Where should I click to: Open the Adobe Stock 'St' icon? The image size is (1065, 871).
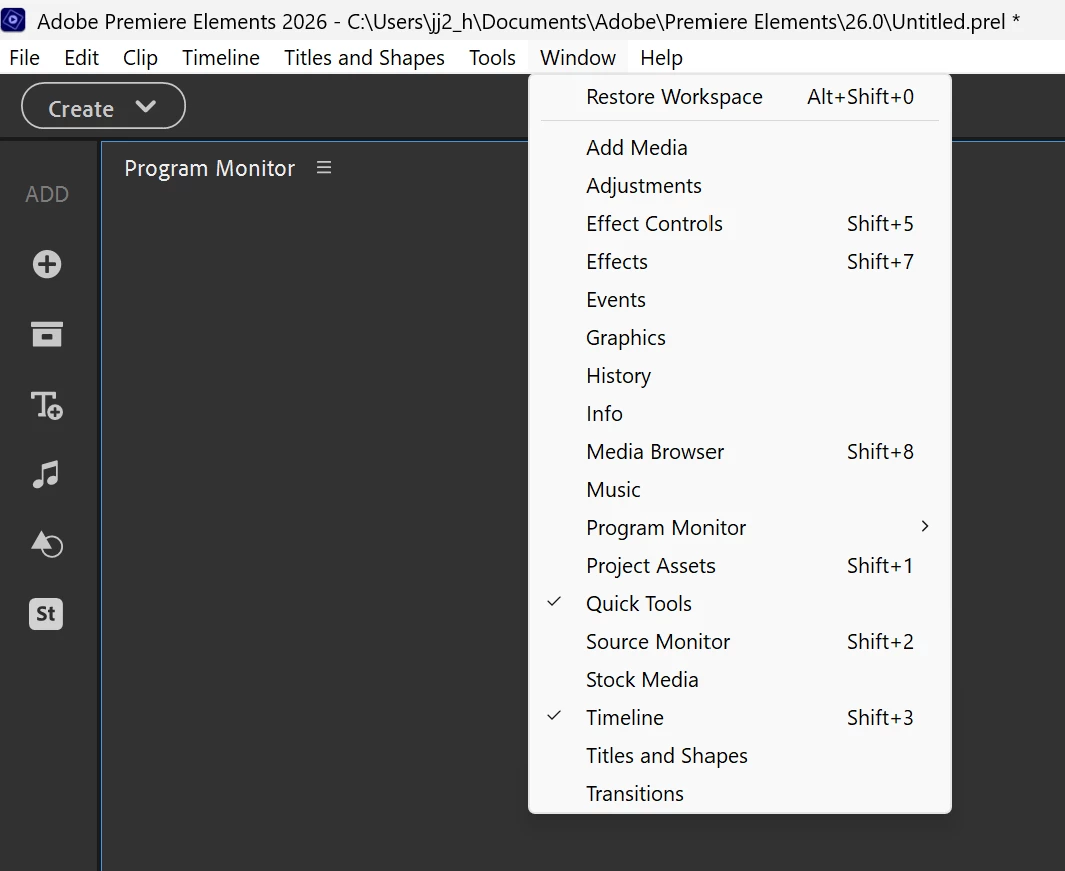click(x=46, y=614)
